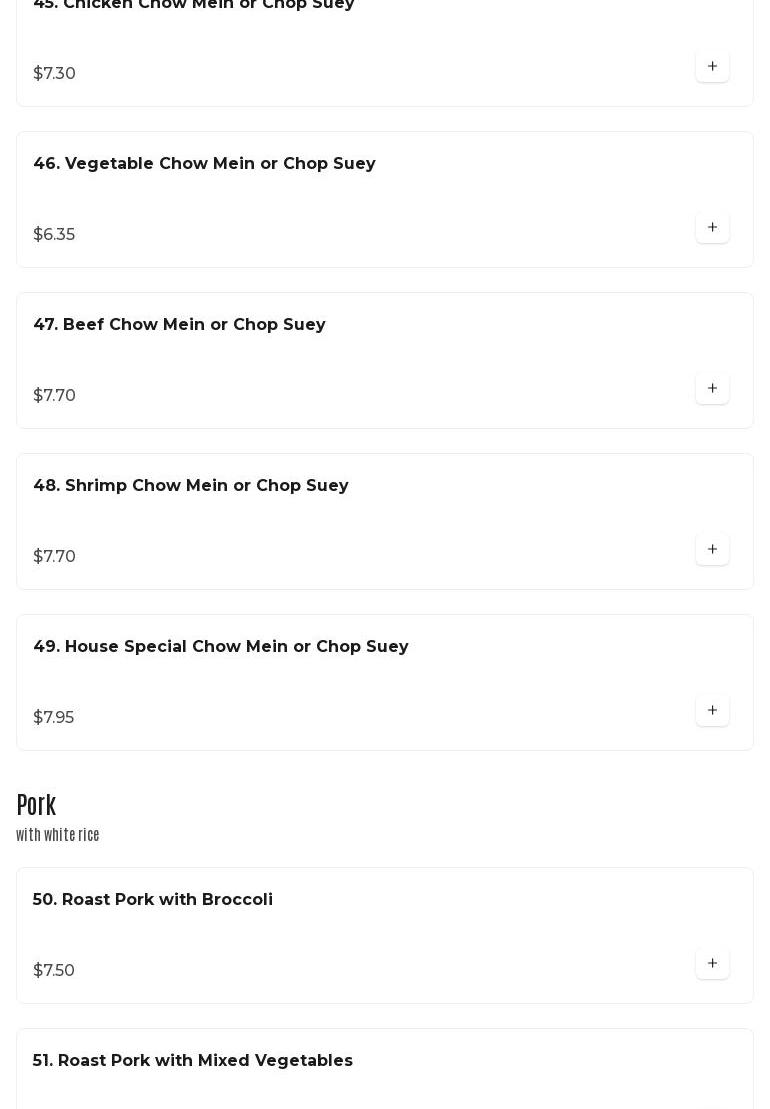This screenshot has width=770, height=1109.
Task: Open 51. Roast Pork with Mixed Vegetables
Action: (x=192, y=1060)
